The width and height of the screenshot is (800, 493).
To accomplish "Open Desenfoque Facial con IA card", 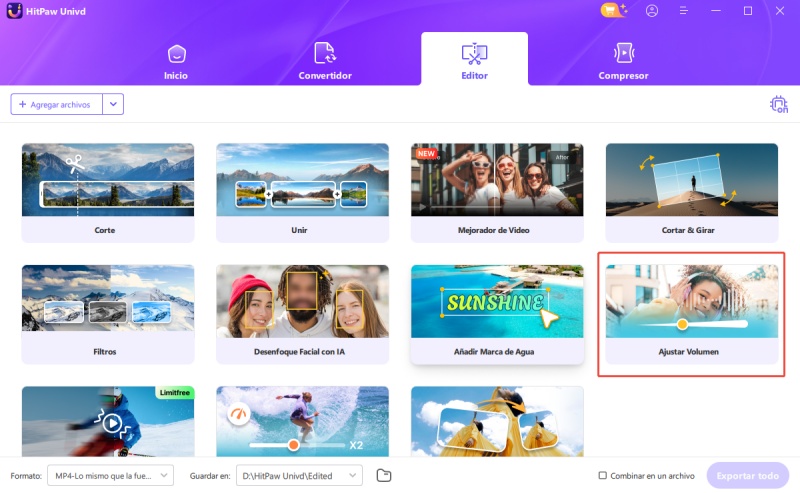I will (303, 314).
